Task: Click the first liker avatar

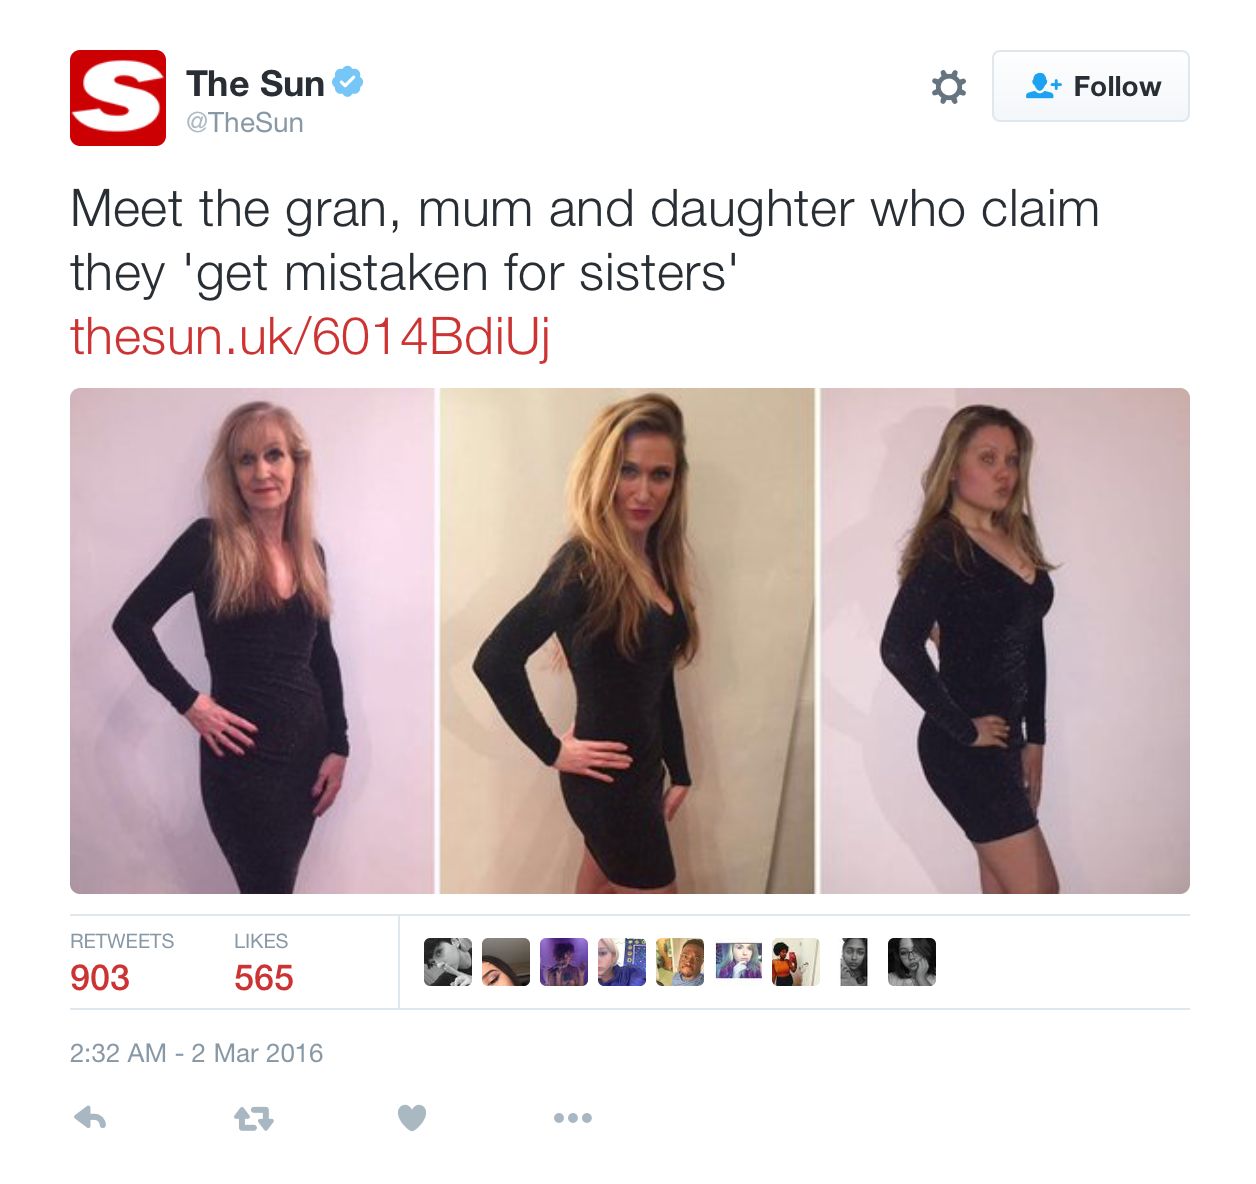Action: click(448, 962)
